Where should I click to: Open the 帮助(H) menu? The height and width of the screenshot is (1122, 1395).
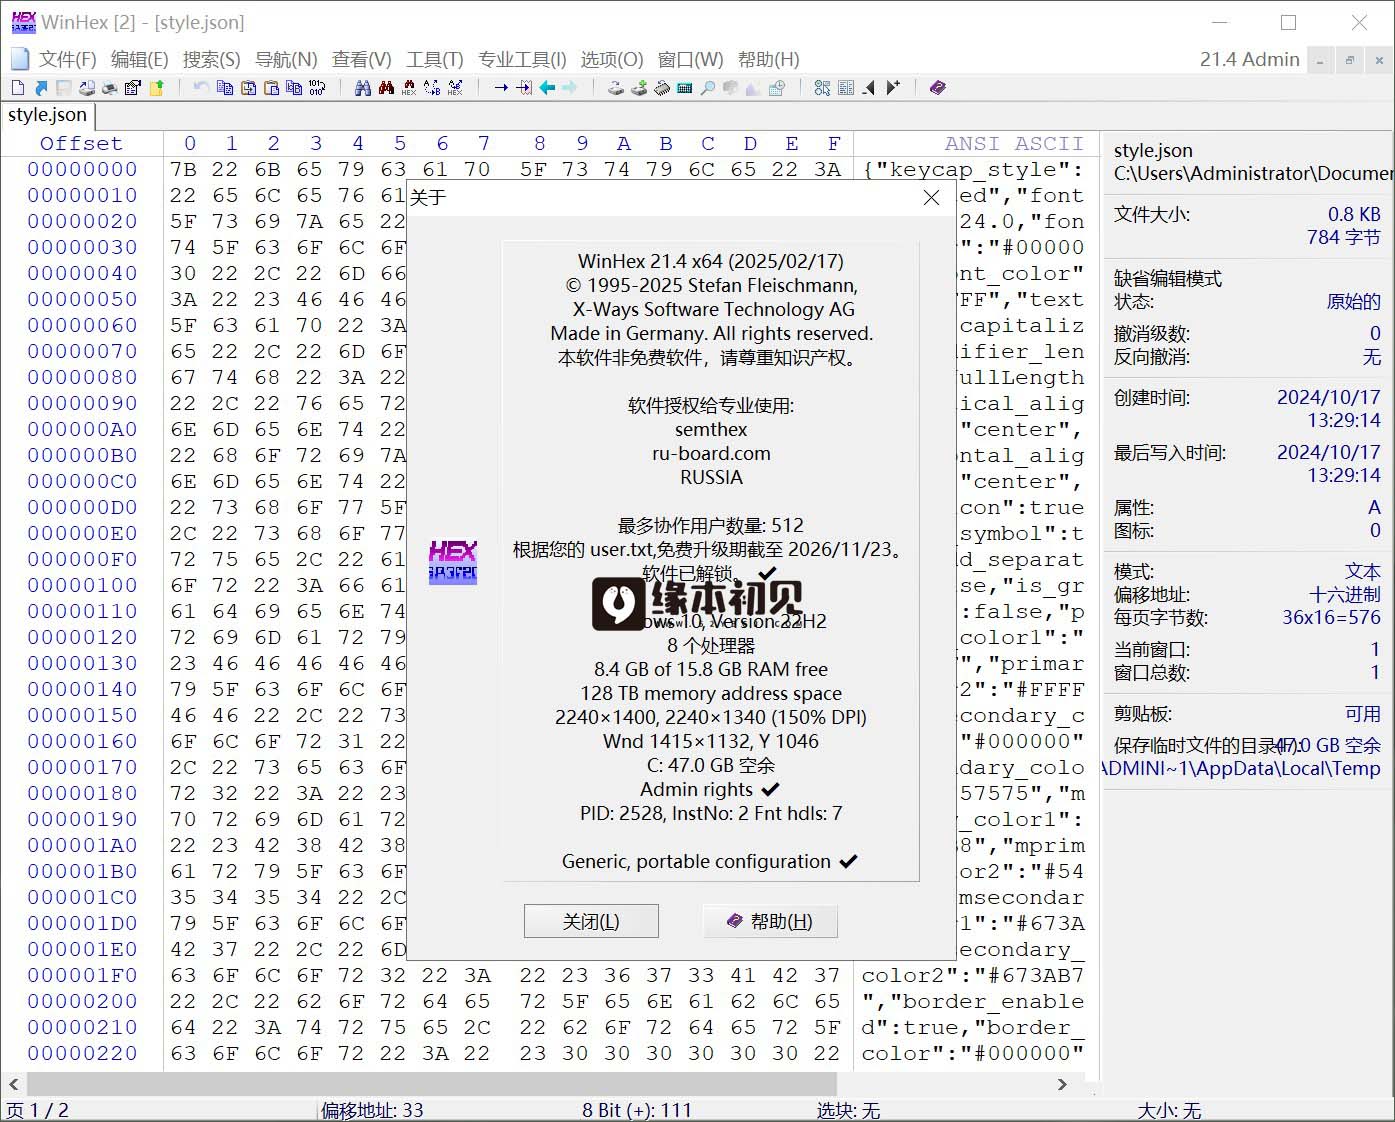click(768, 59)
